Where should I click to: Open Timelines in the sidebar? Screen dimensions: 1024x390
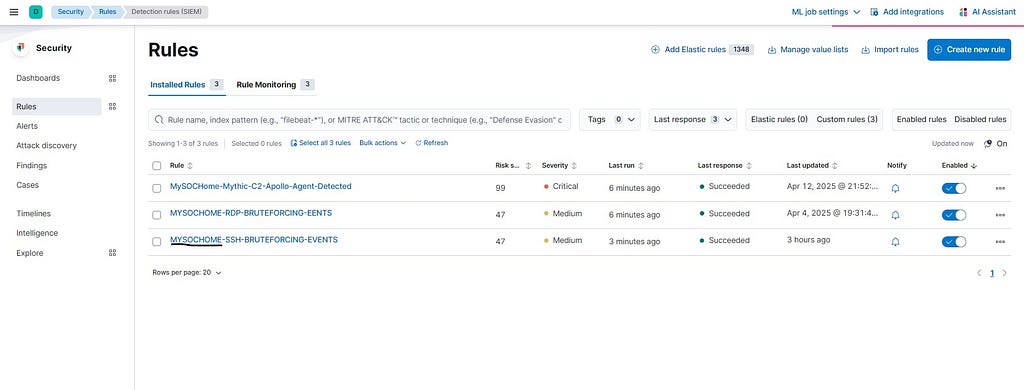pos(33,214)
